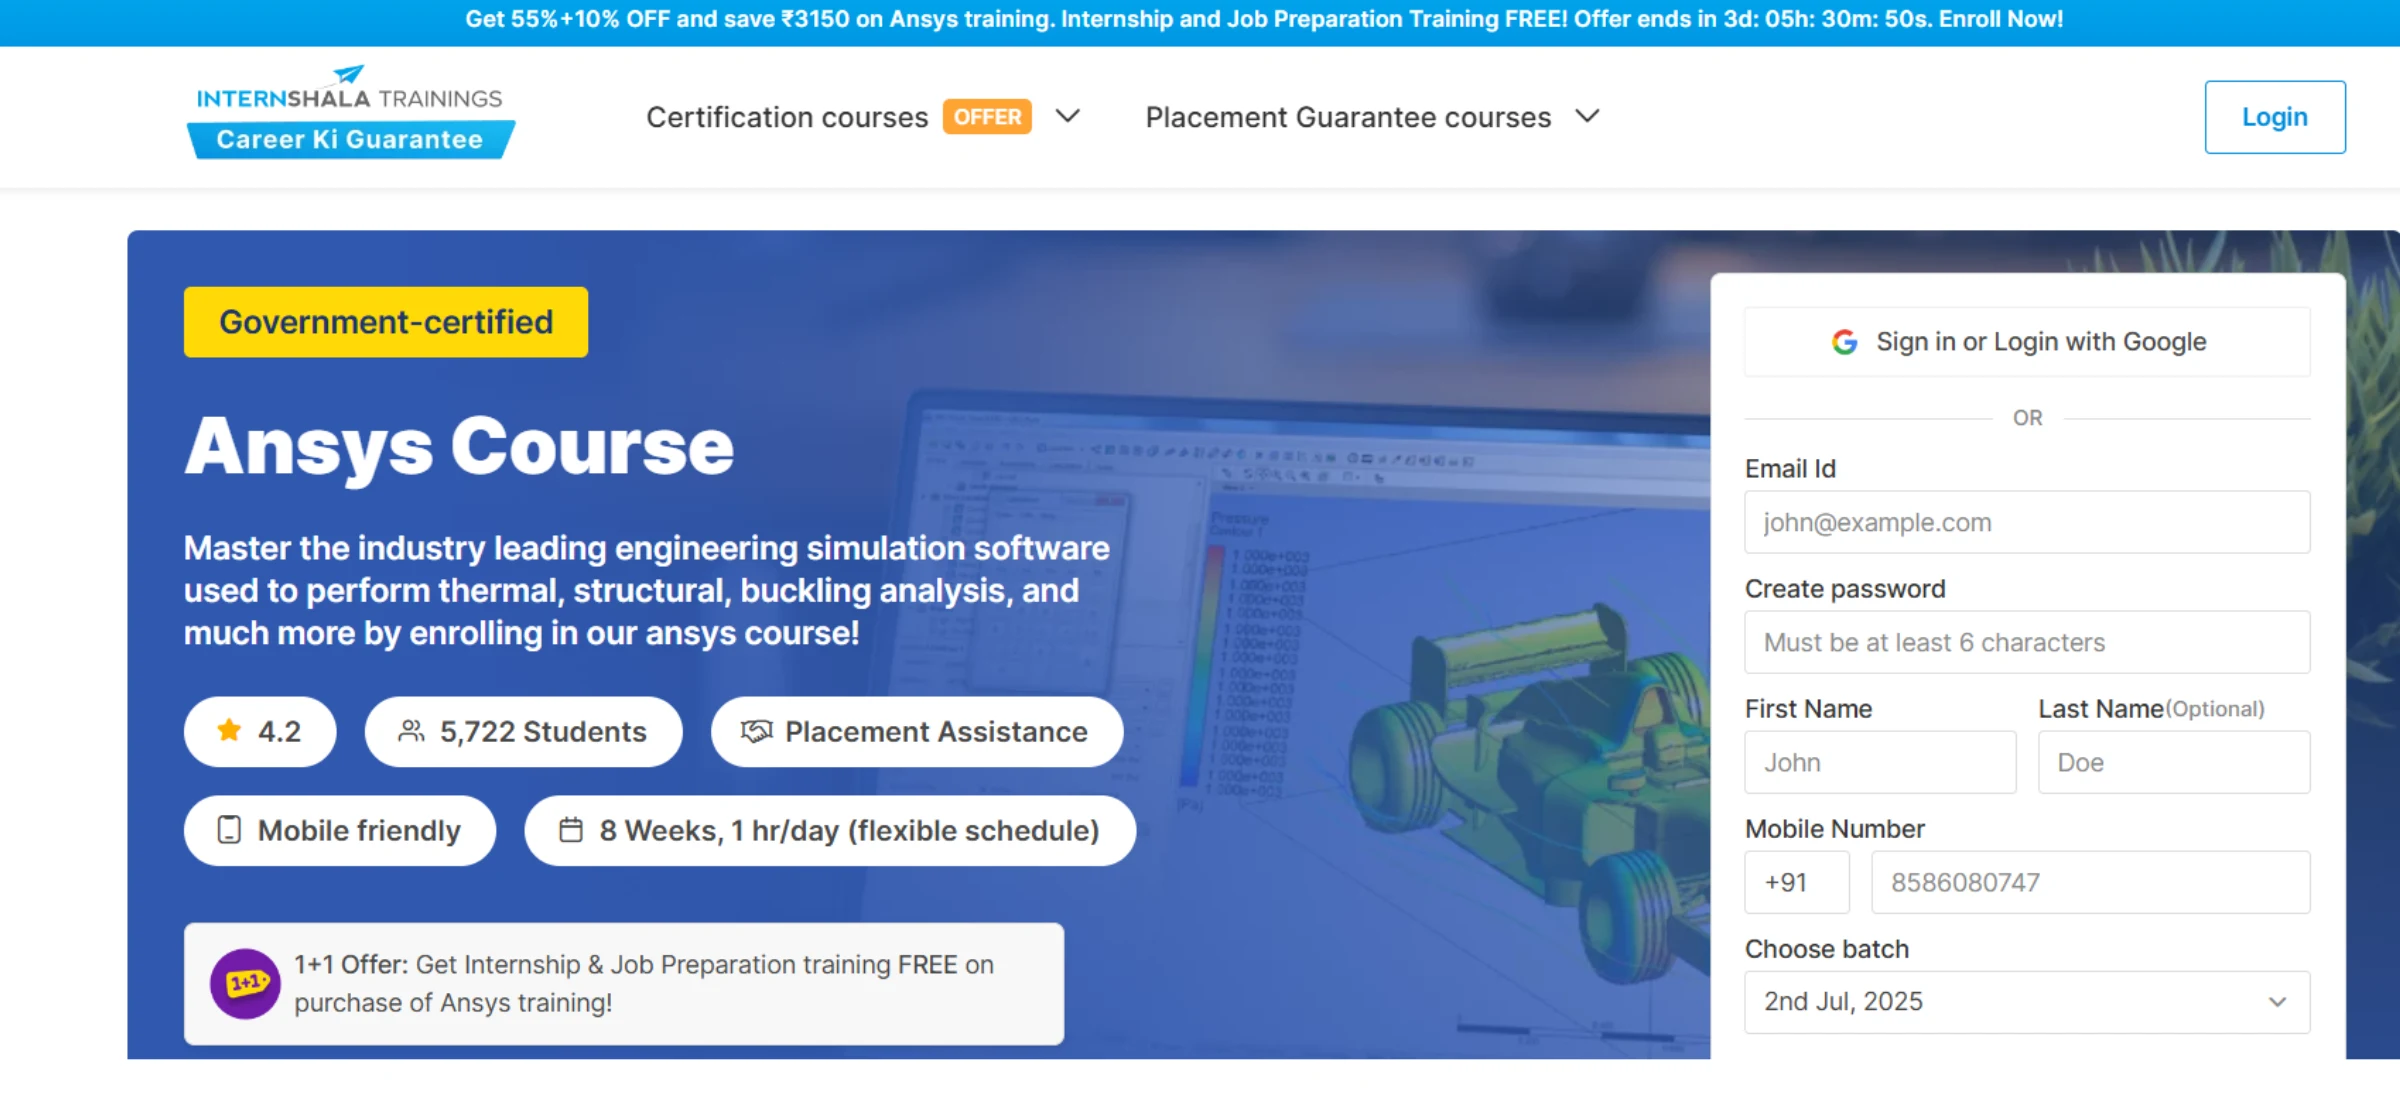The width and height of the screenshot is (2400, 1094).
Task: Click the Mobile Number field
Action: tap(2090, 882)
